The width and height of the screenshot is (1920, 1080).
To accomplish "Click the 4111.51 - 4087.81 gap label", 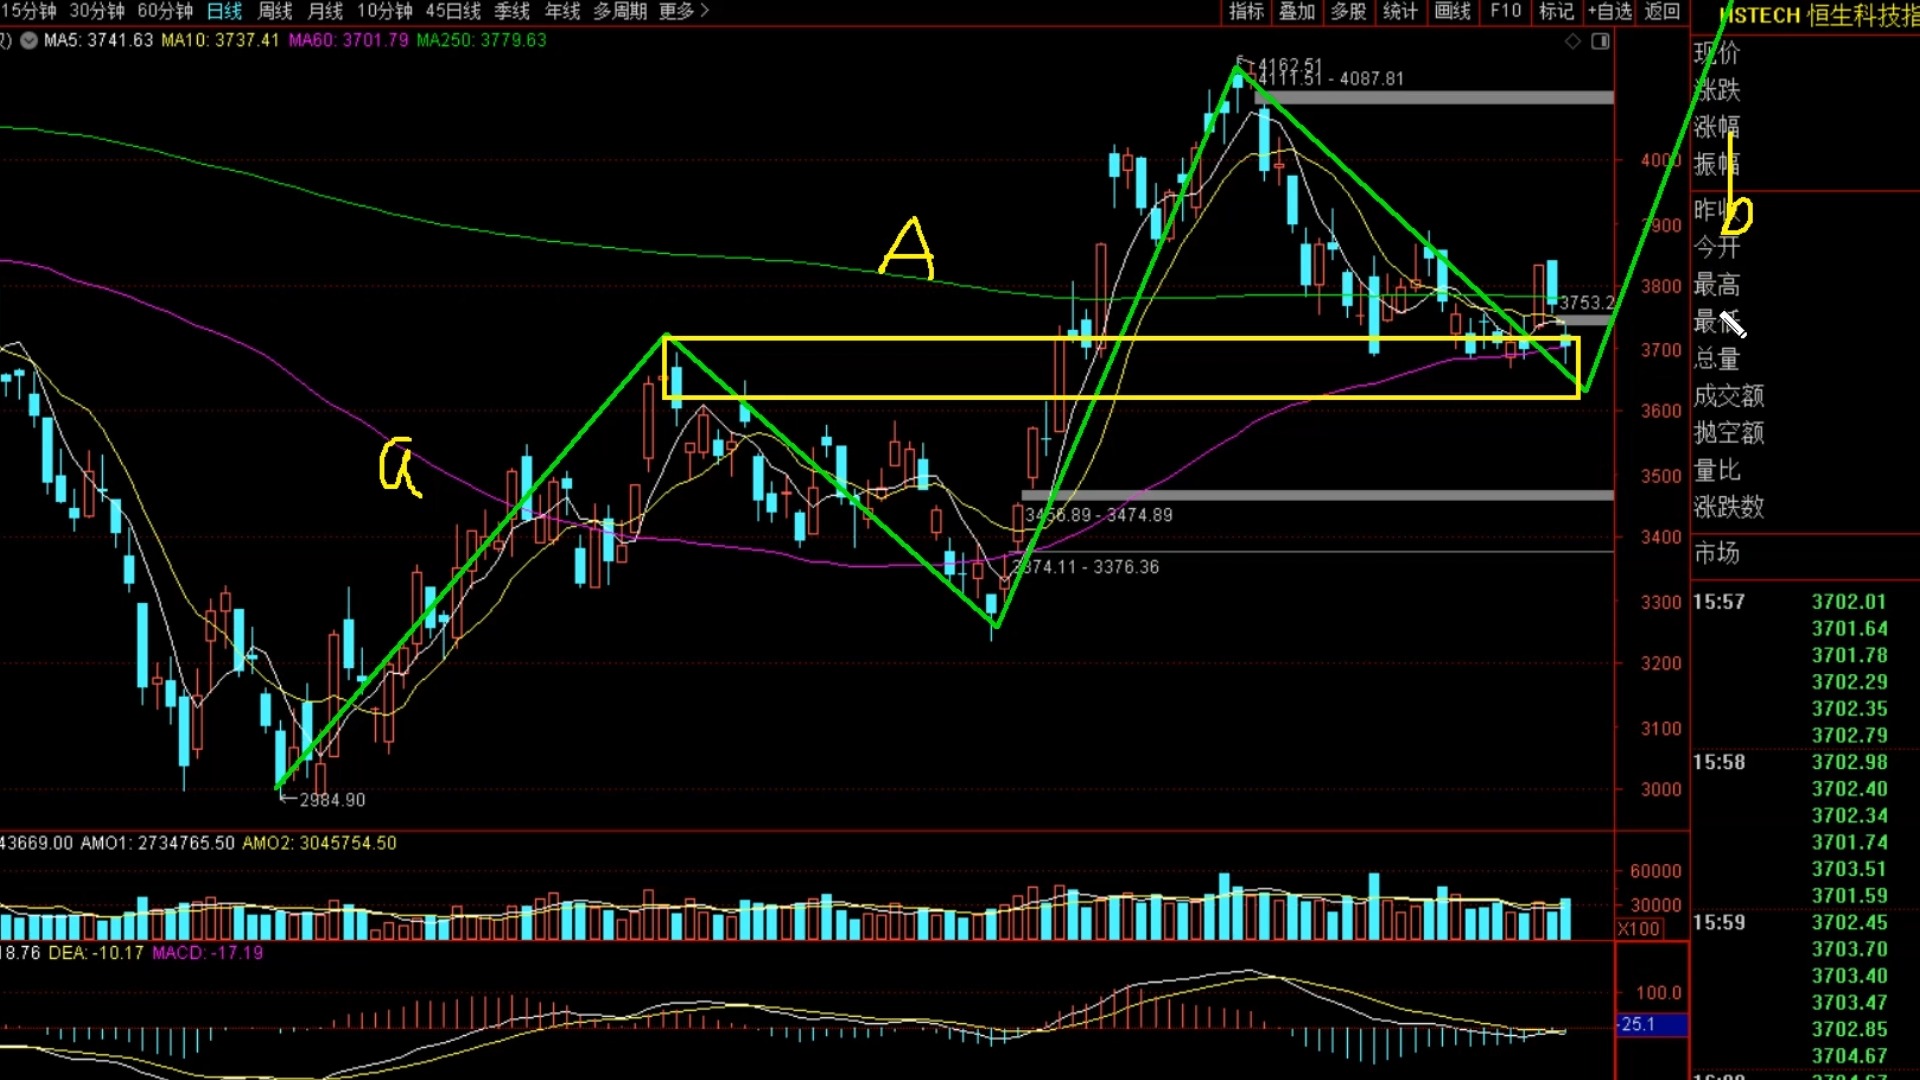I will tap(1331, 79).
